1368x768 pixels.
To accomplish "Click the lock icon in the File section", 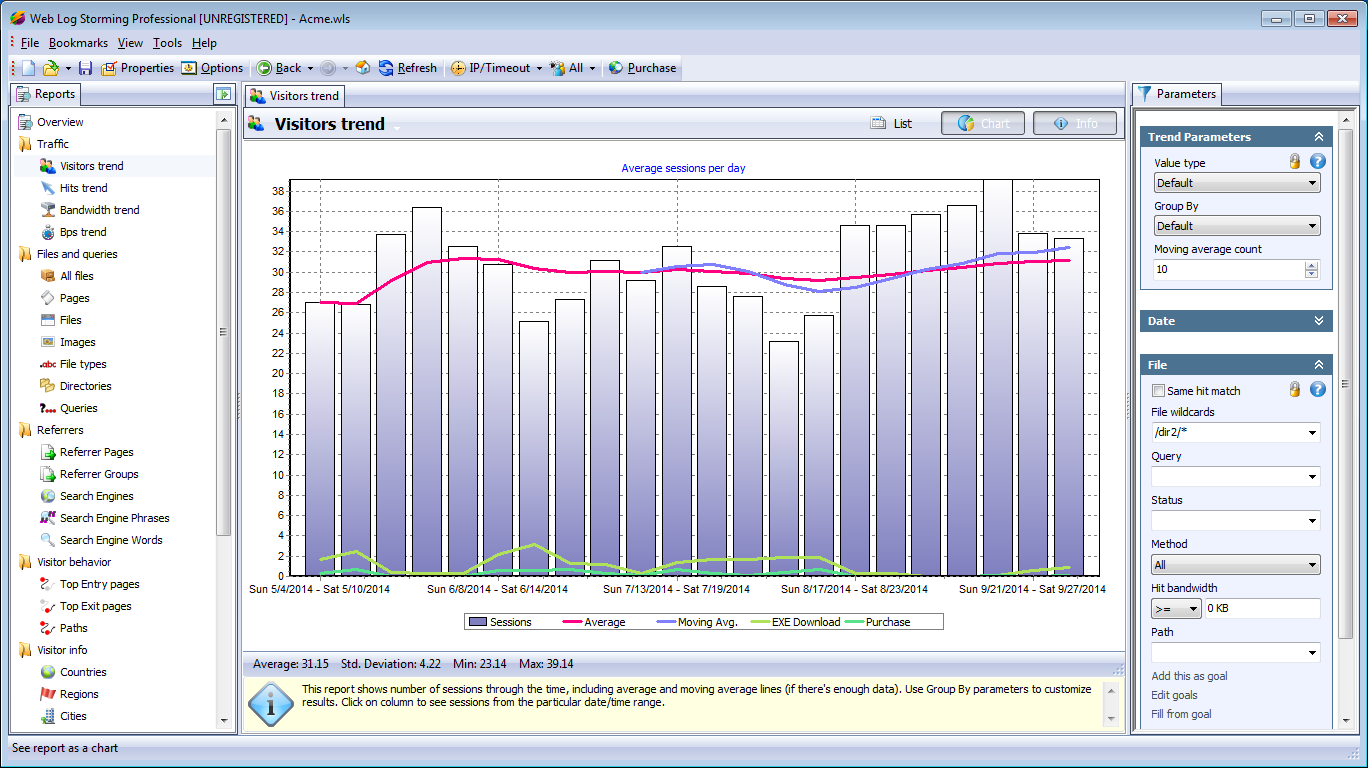I will tap(1295, 389).
